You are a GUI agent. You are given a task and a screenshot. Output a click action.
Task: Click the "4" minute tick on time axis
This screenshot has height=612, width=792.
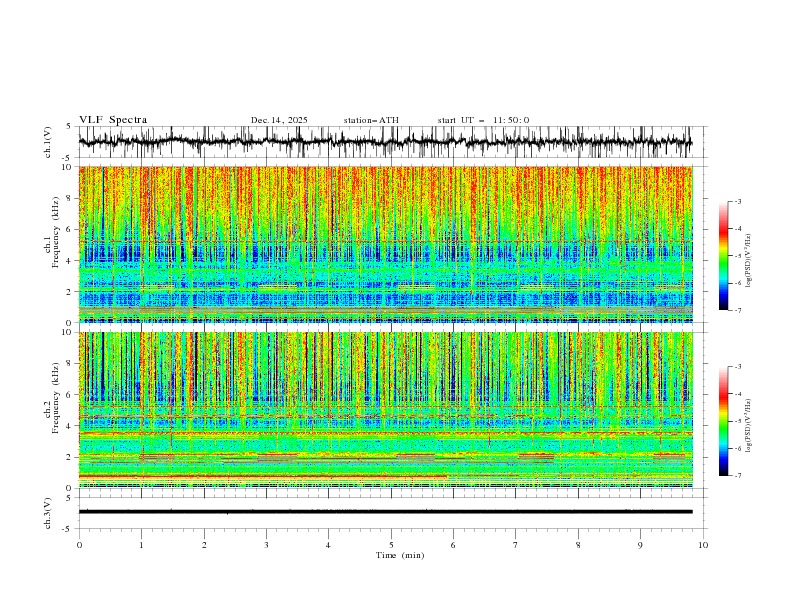coord(328,545)
